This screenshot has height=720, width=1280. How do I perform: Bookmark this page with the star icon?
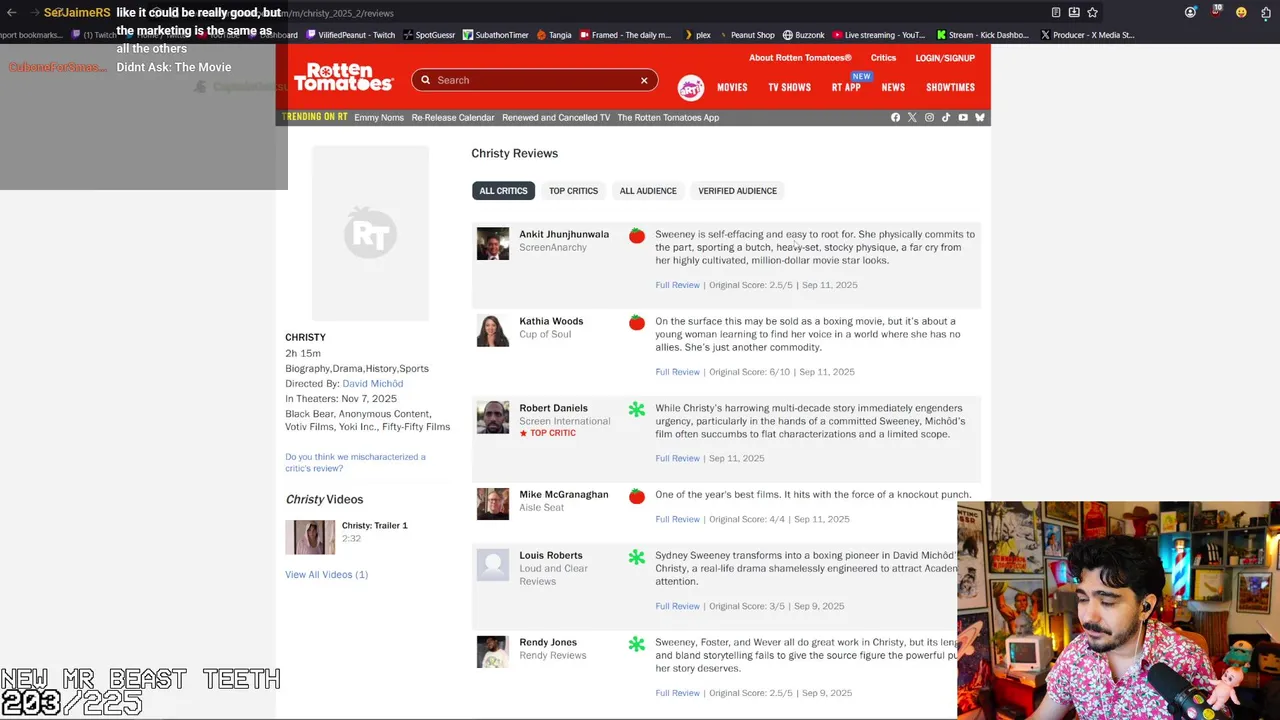tap(1092, 13)
